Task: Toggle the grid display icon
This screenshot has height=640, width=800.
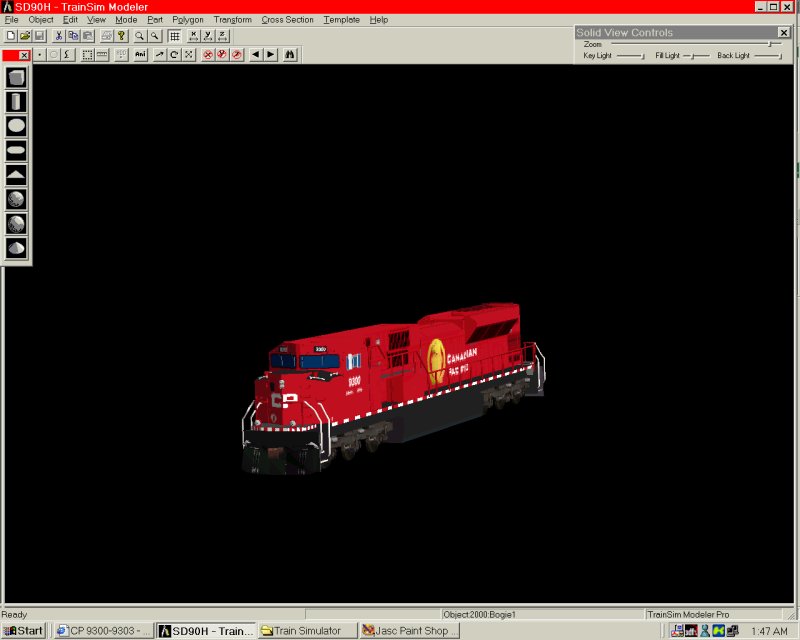Action: click(x=174, y=36)
